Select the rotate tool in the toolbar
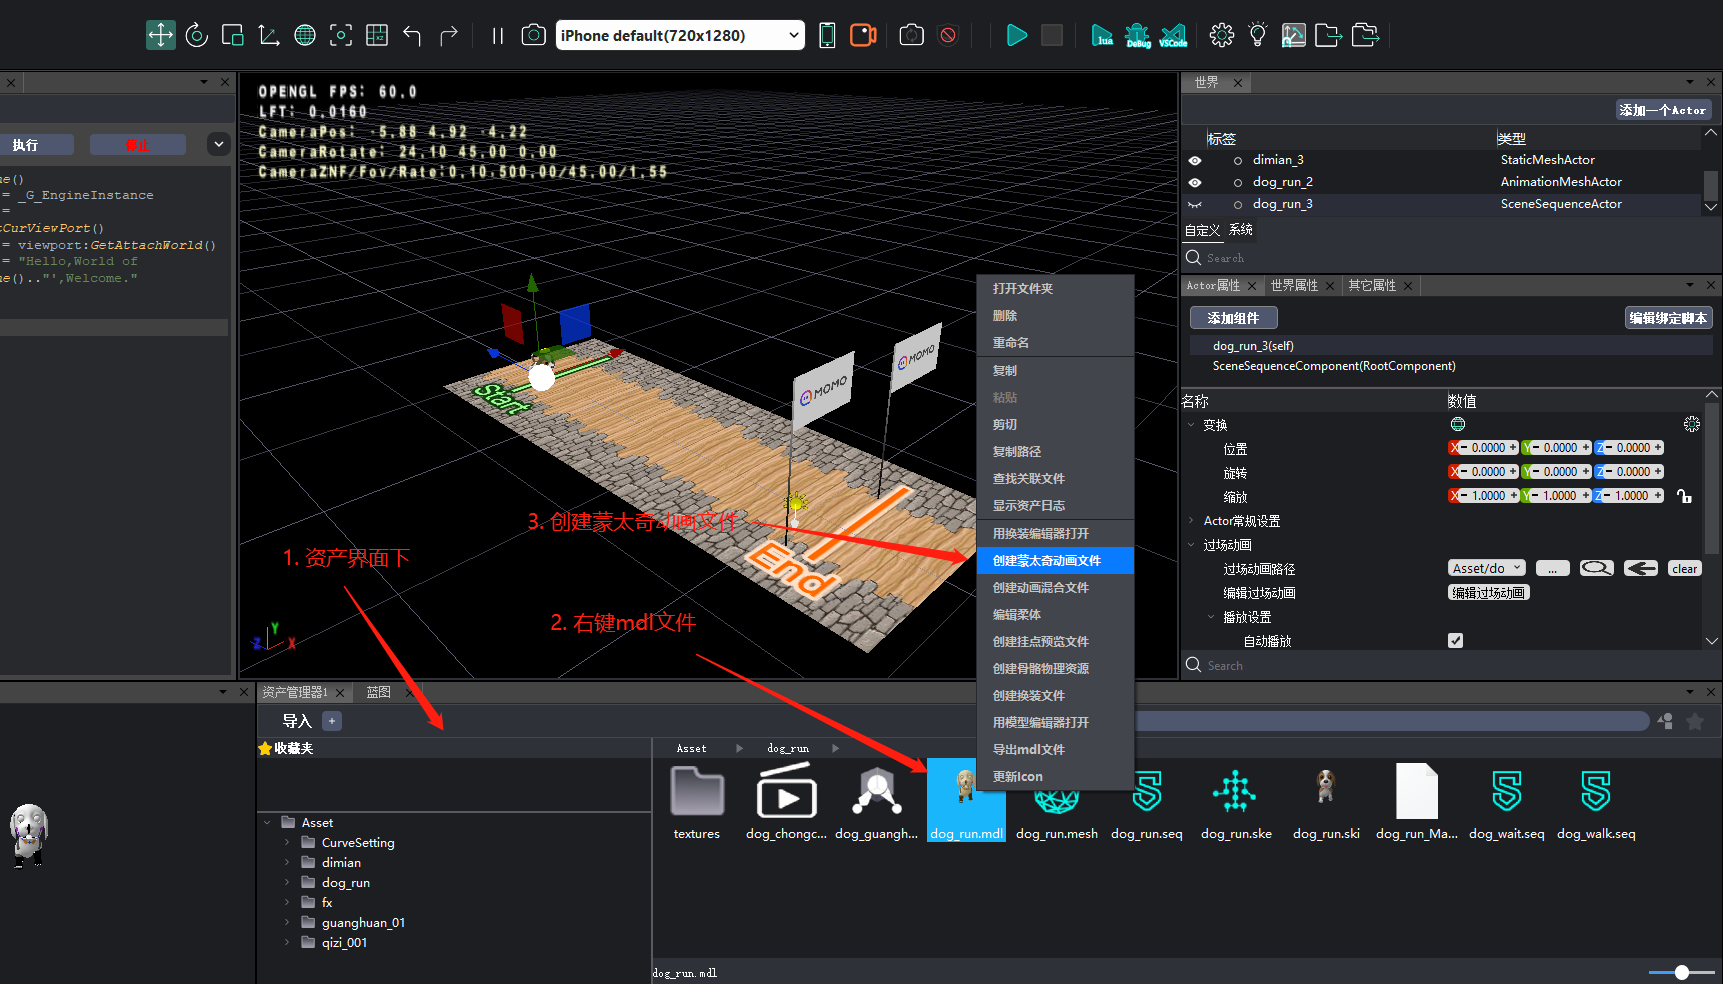Screen dimensions: 1723x984 197,35
